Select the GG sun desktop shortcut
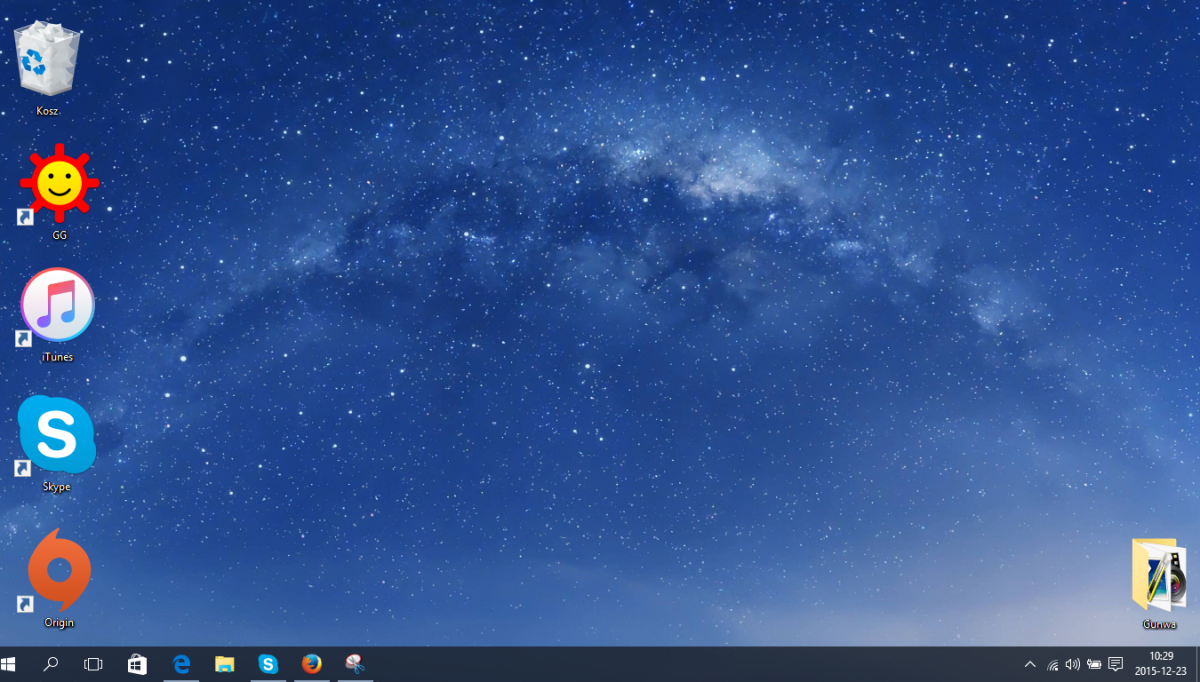Viewport: 1200px width, 682px height. 59,183
